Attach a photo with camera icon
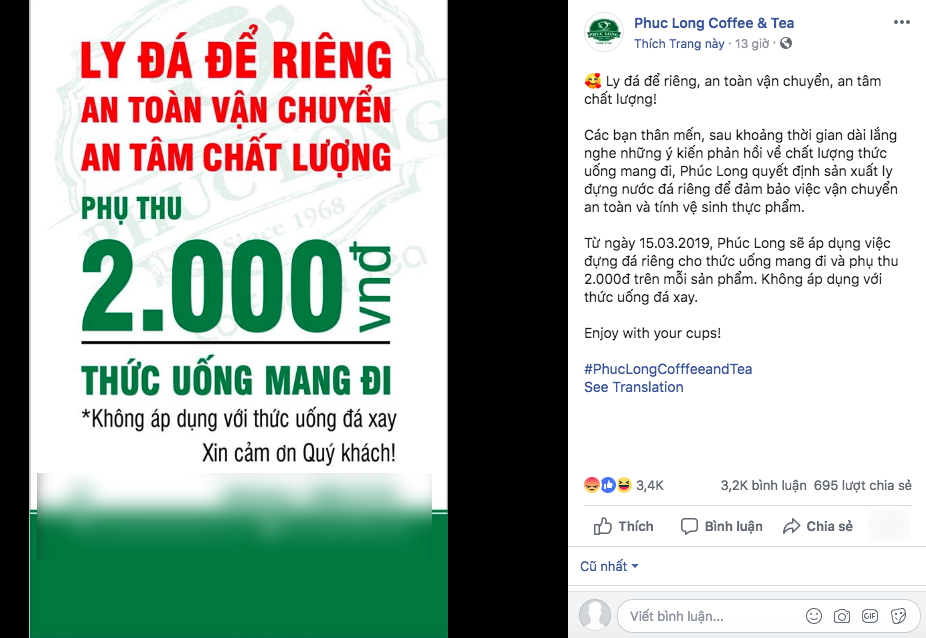 pos(842,616)
